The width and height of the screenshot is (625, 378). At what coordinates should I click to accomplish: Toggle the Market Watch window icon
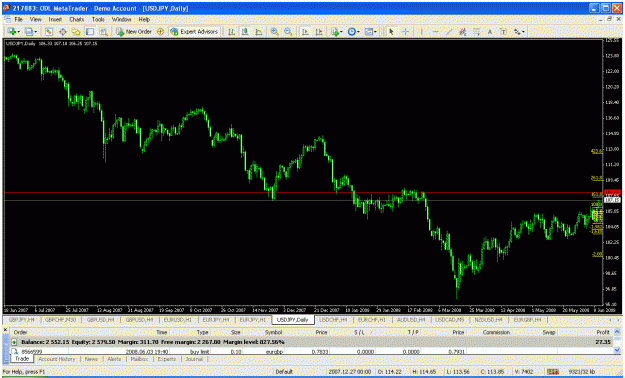[49, 32]
